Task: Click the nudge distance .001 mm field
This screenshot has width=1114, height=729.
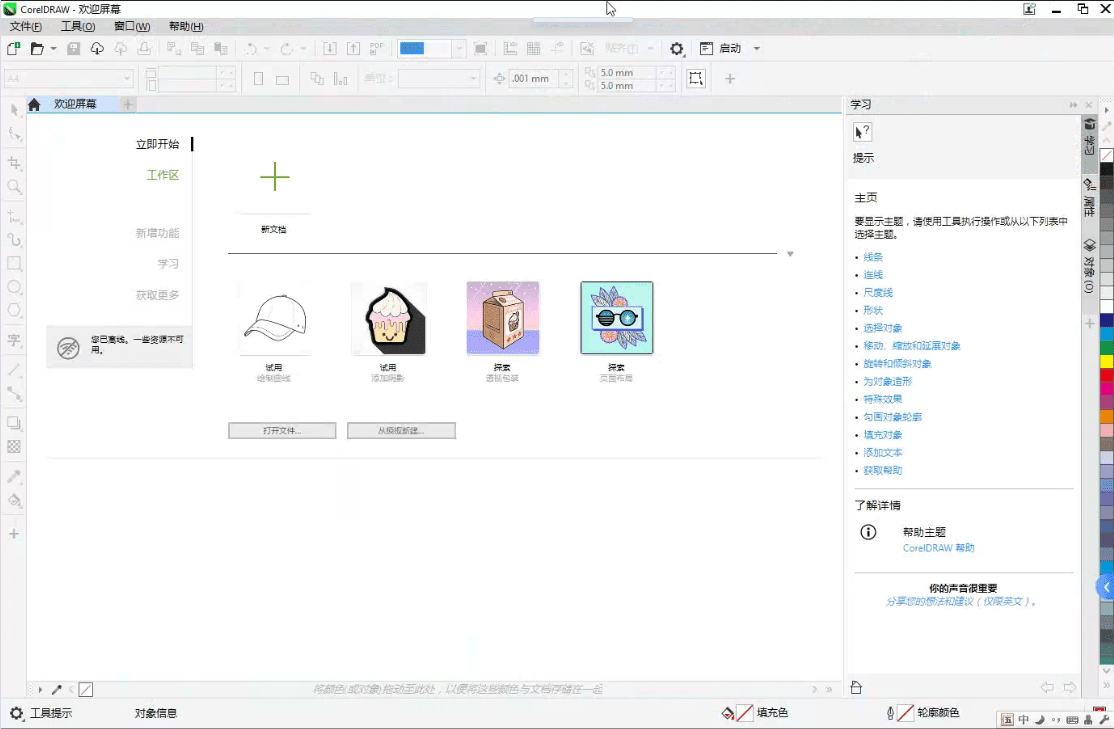Action: click(532, 78)
